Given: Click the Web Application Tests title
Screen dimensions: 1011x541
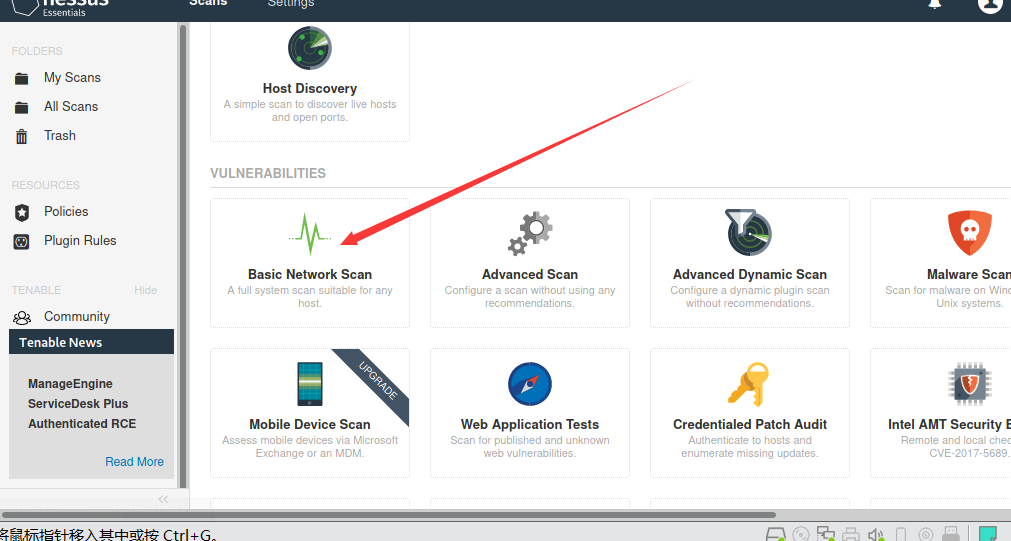Looking at the screenshot, I should pyautogui.click(x=530, y=424).
